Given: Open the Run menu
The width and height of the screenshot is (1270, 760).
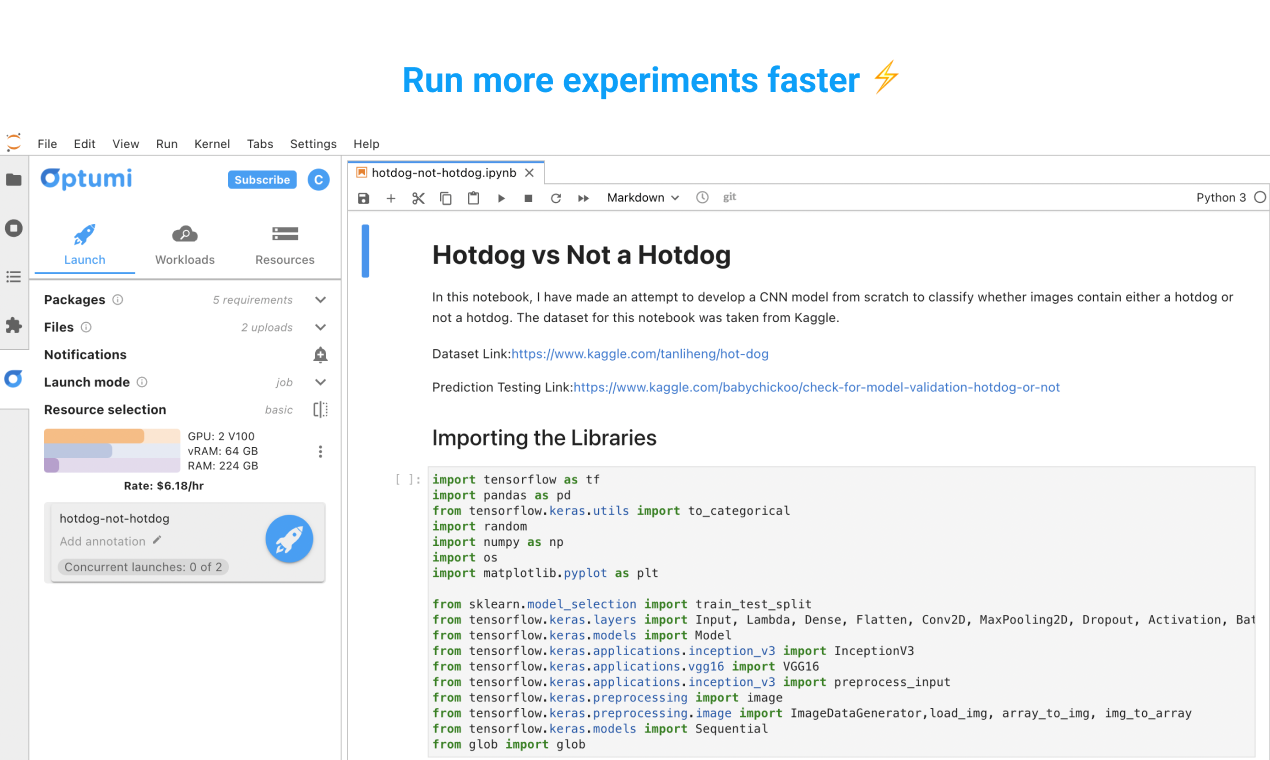Looking at the screenshot, I should 167,144.
